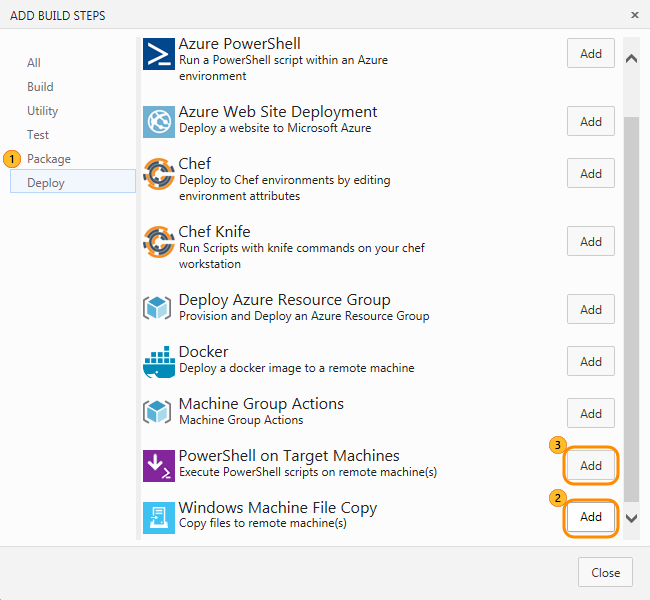The image size is (650, 600).
Task: Add the Docker step
Action: click(x=591, y=361)
